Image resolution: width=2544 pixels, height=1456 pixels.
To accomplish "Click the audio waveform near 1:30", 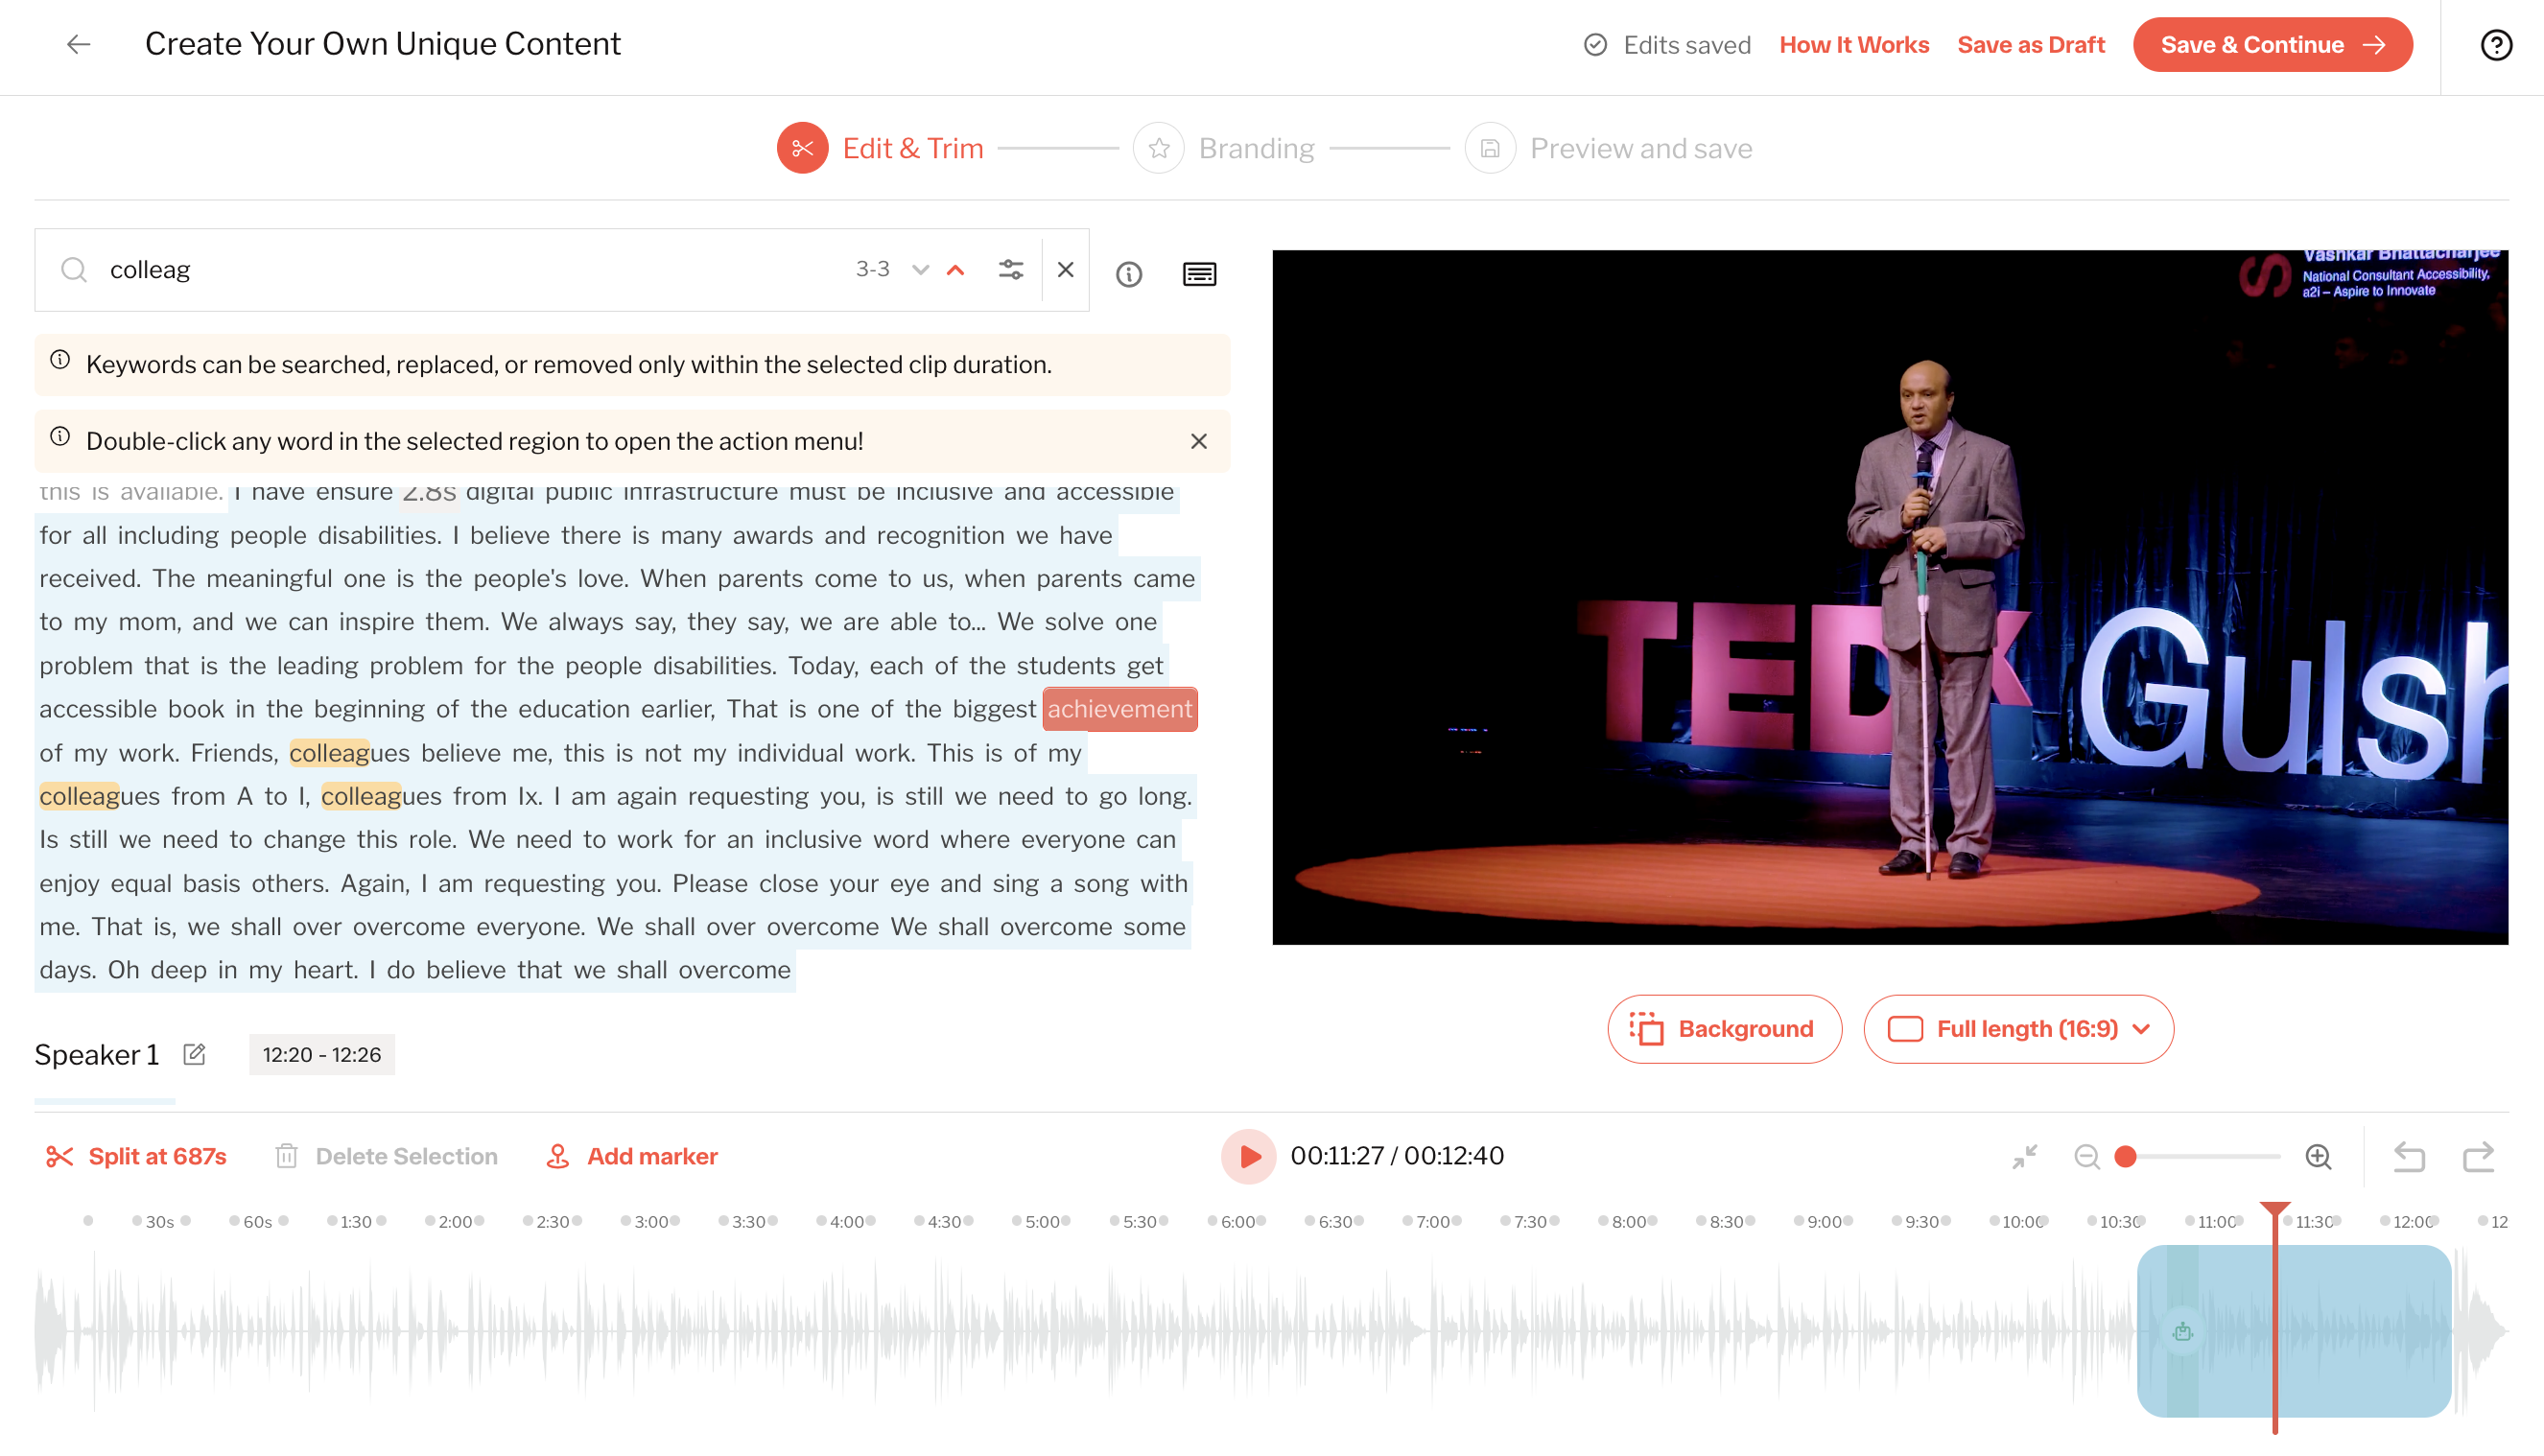I will click(x=356, y=1331).
